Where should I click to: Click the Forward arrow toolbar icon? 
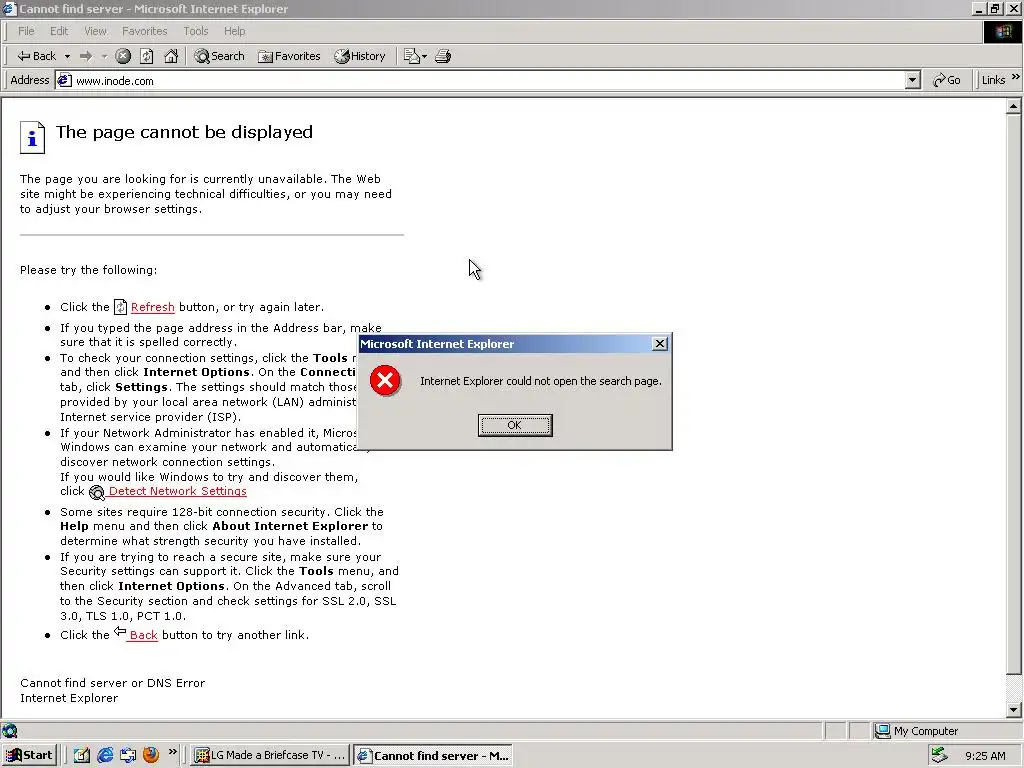86,56
